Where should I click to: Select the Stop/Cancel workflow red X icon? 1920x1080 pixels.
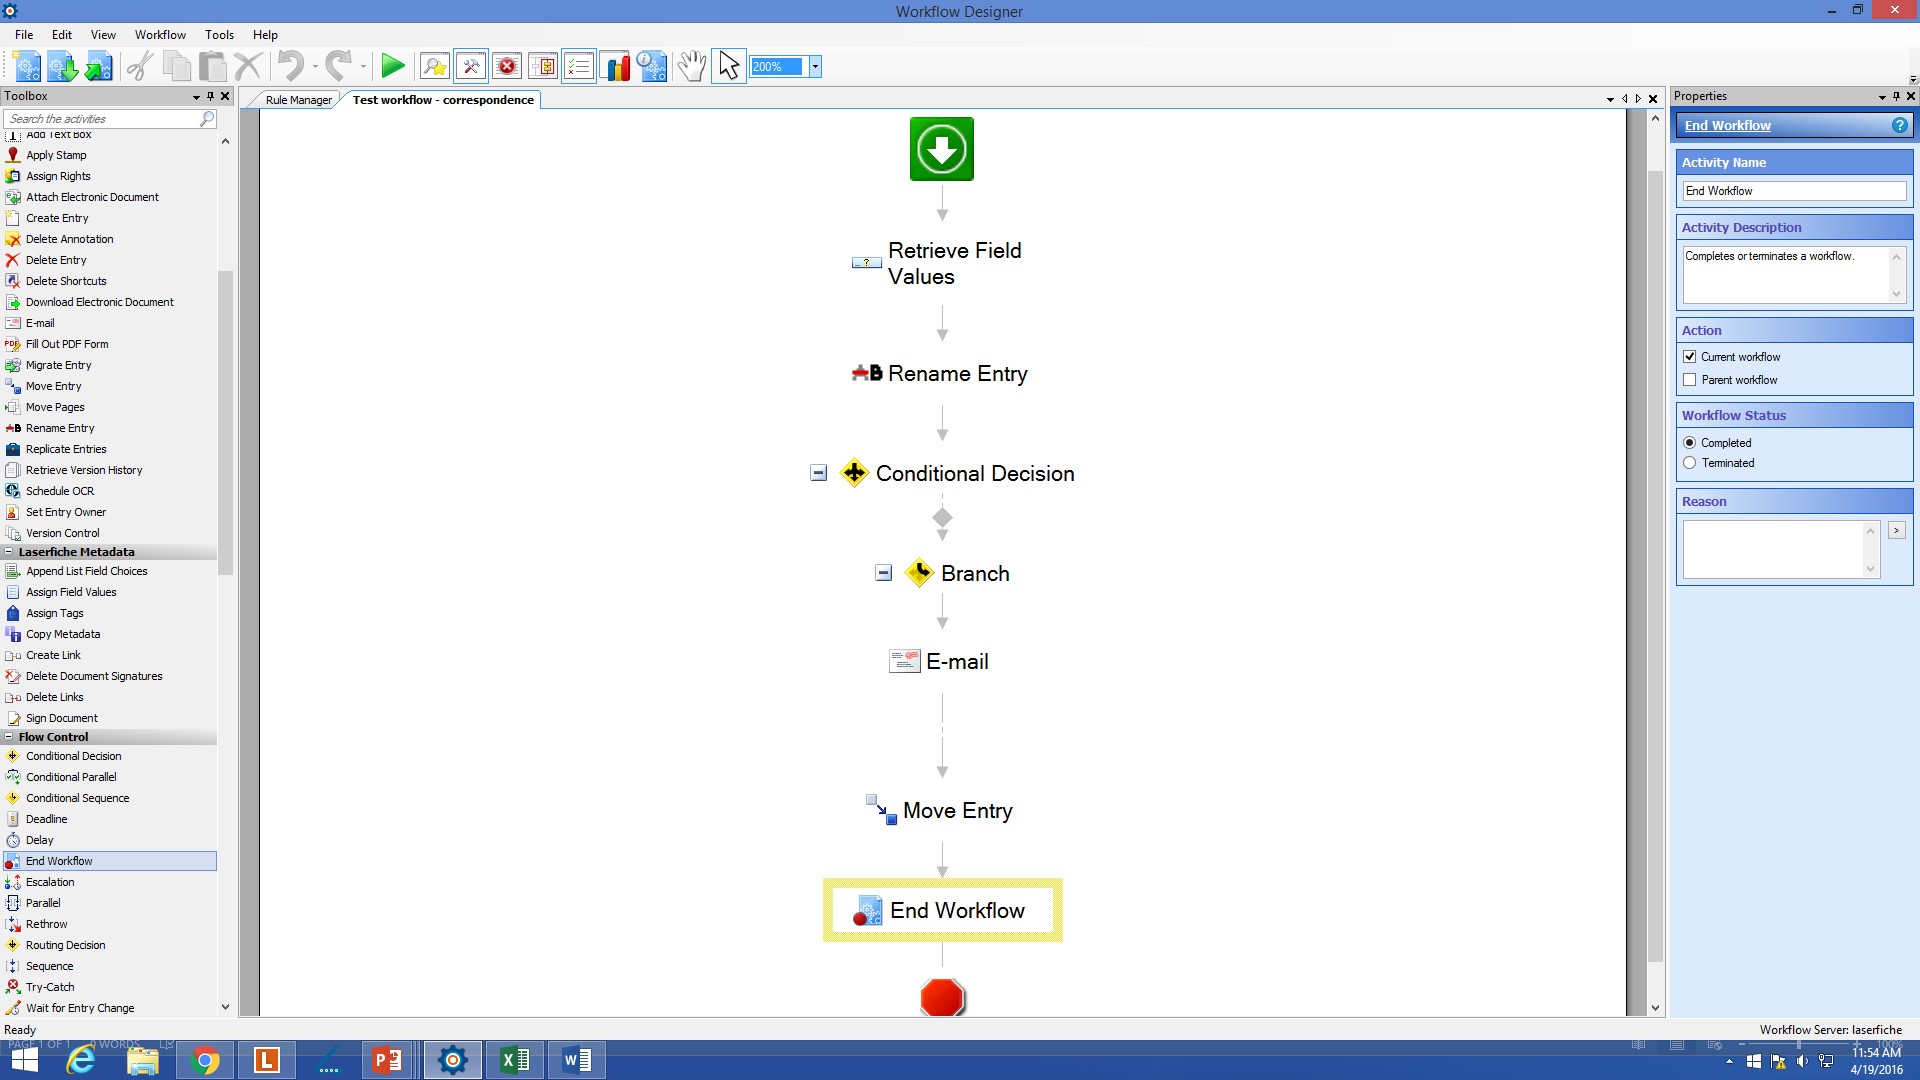(x=506, y=66)
